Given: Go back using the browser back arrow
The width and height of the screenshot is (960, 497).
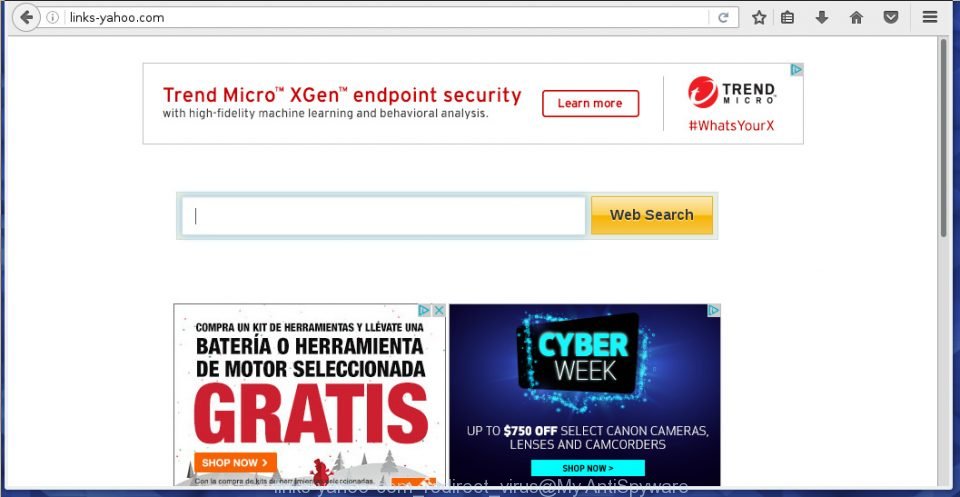Looking at the screenshot, I should 26,17.
